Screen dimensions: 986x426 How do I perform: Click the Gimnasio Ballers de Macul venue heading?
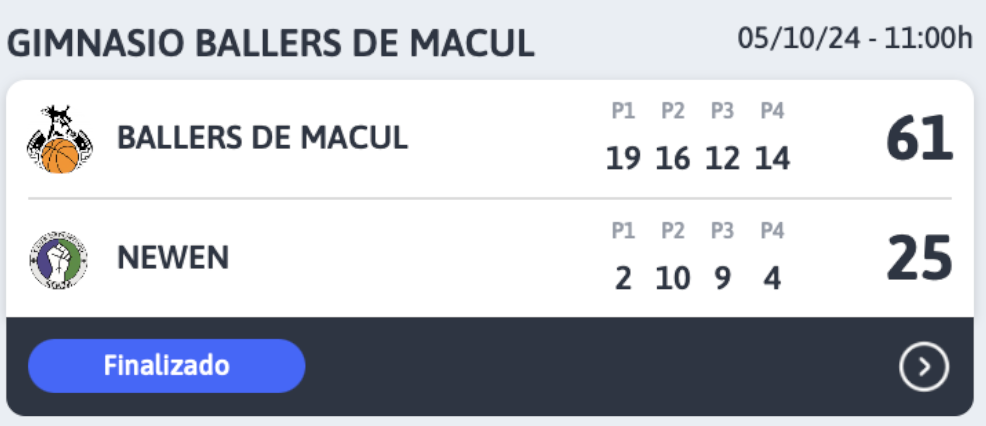[x=270, y=44]
